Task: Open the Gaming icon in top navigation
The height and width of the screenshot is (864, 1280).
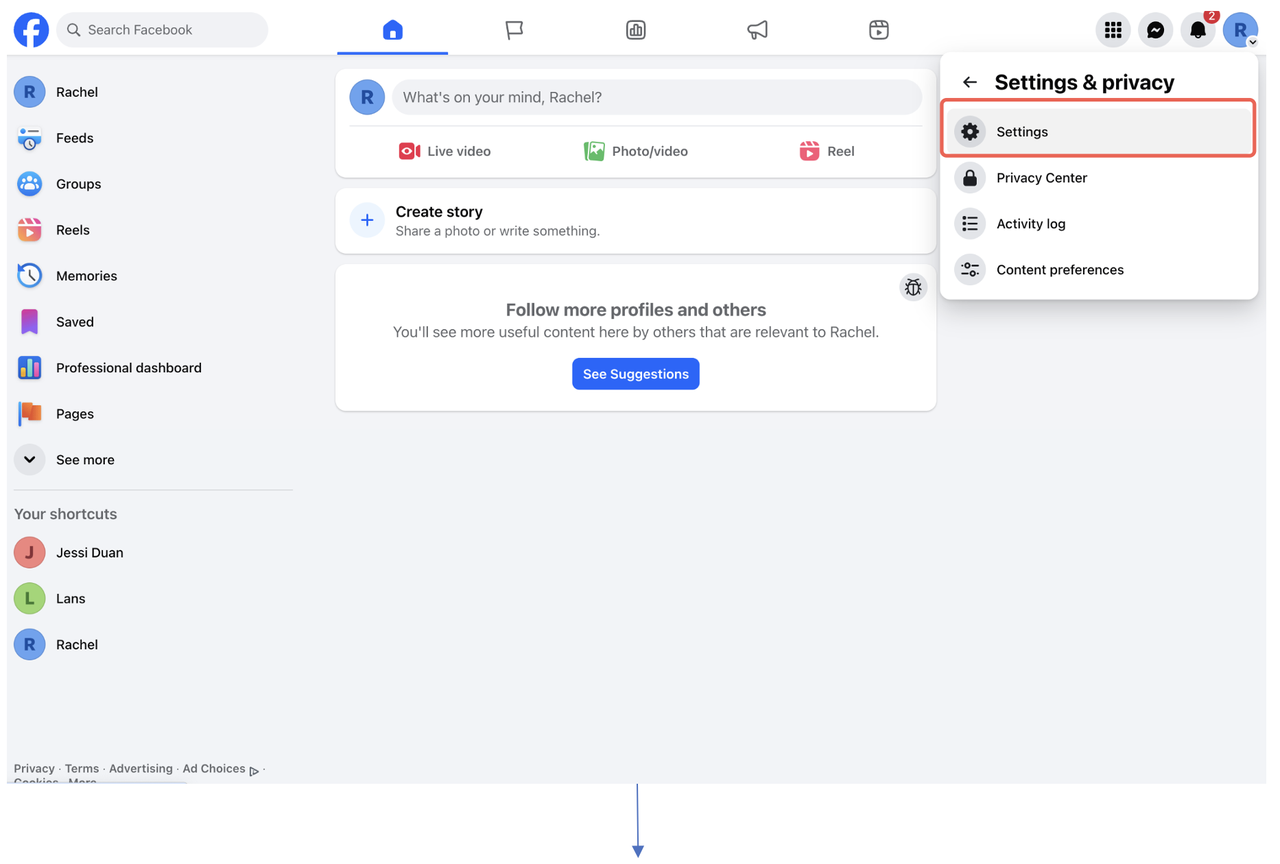Action: 879,30
